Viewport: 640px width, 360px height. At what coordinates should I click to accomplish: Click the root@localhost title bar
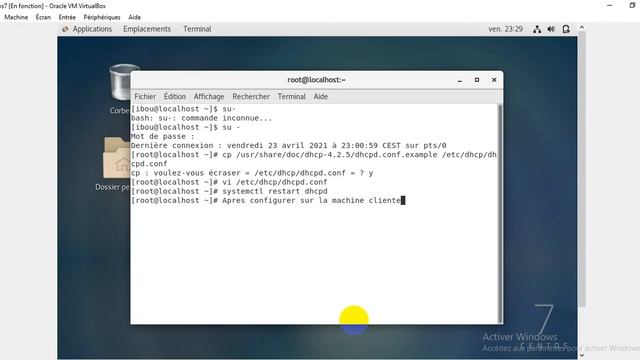(316, 80)
